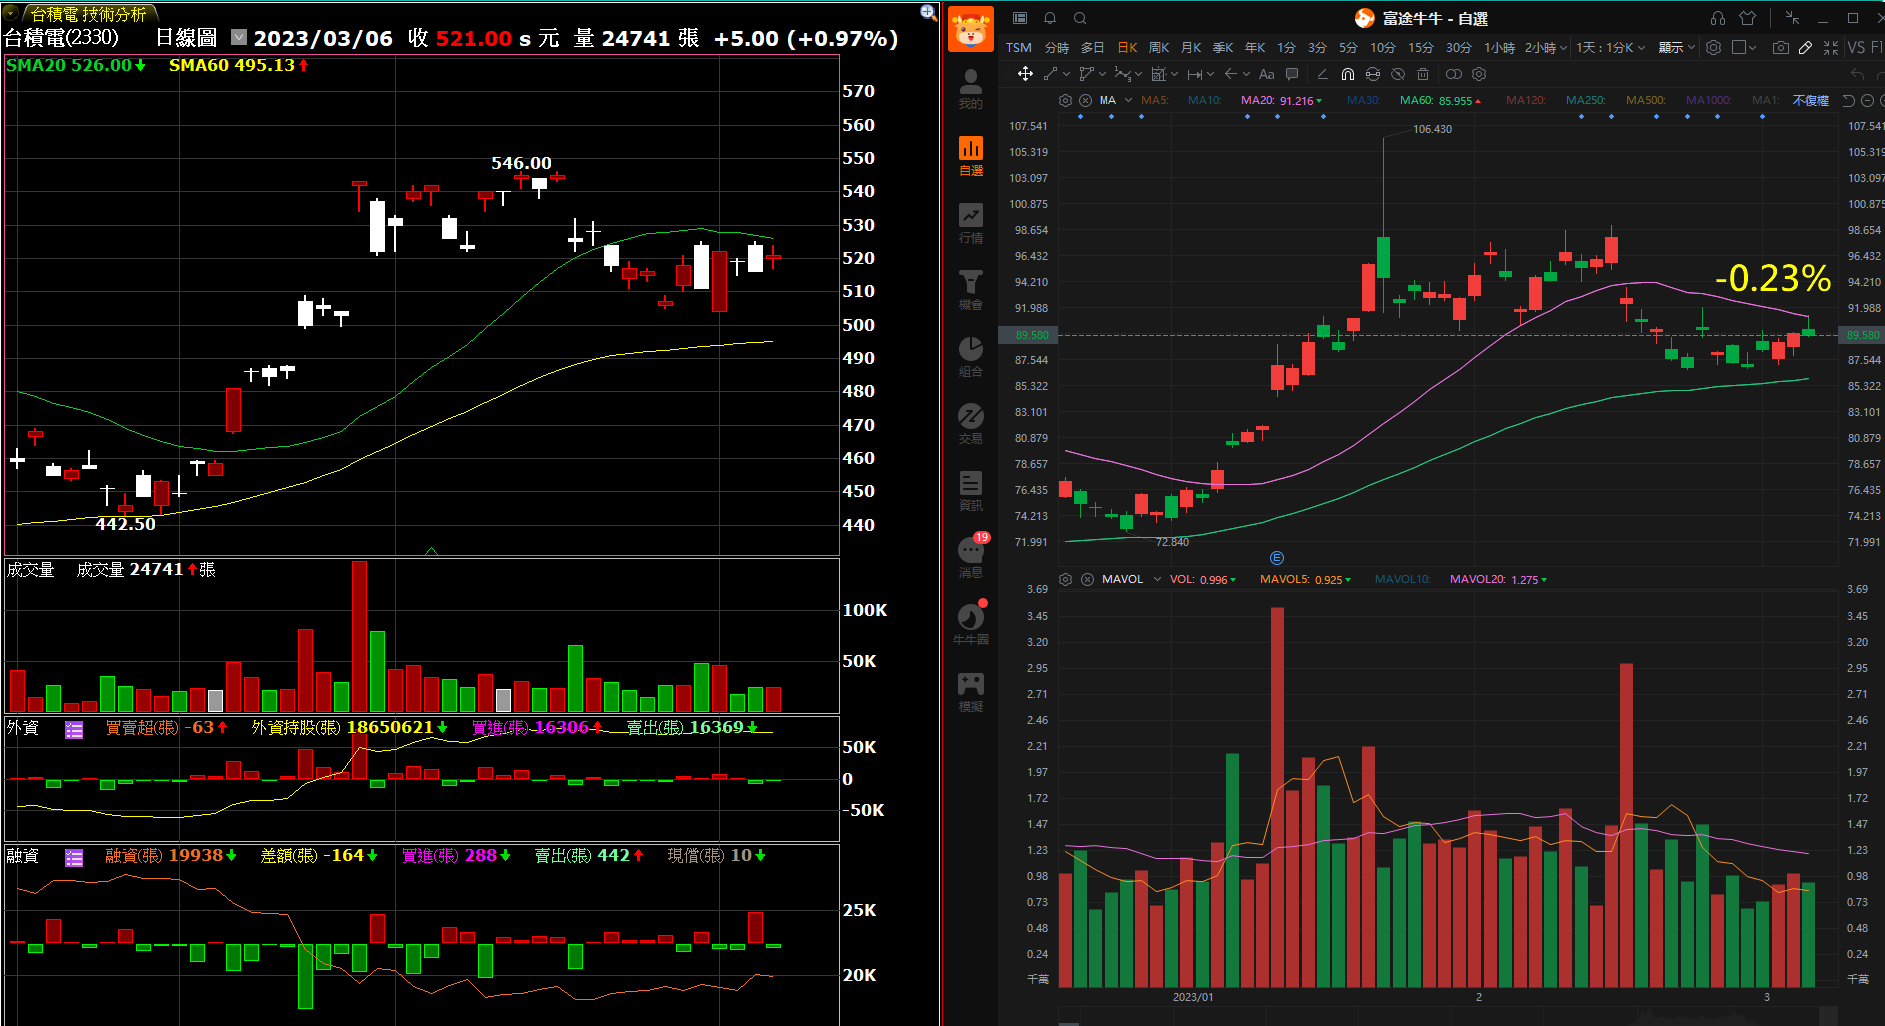Select the Aa text annotation tool
The image size is (1885, 1026).
coord(1266,74)
